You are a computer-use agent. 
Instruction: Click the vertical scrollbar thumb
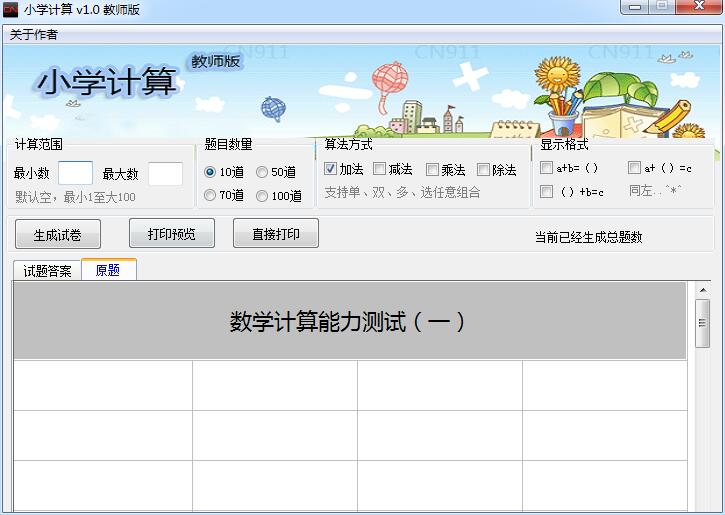click(x=703, y=323)
